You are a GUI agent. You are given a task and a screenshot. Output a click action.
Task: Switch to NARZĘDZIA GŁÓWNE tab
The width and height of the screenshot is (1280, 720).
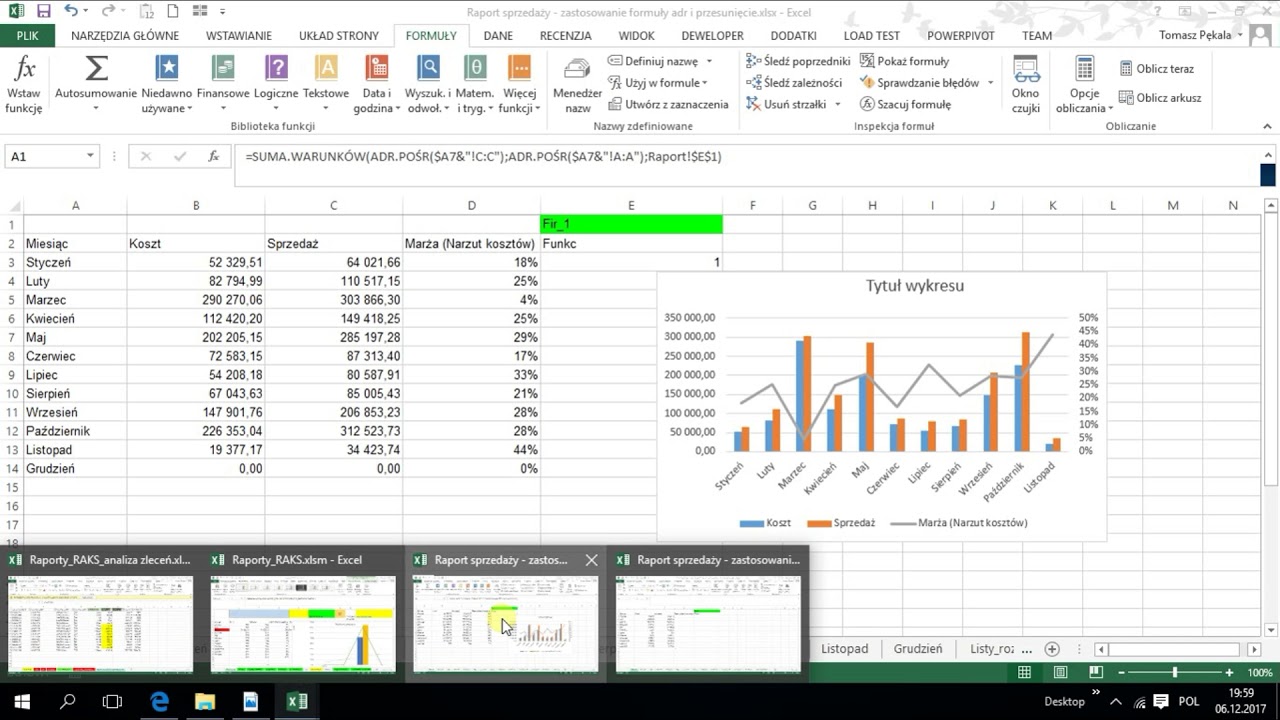click(125, 36)
